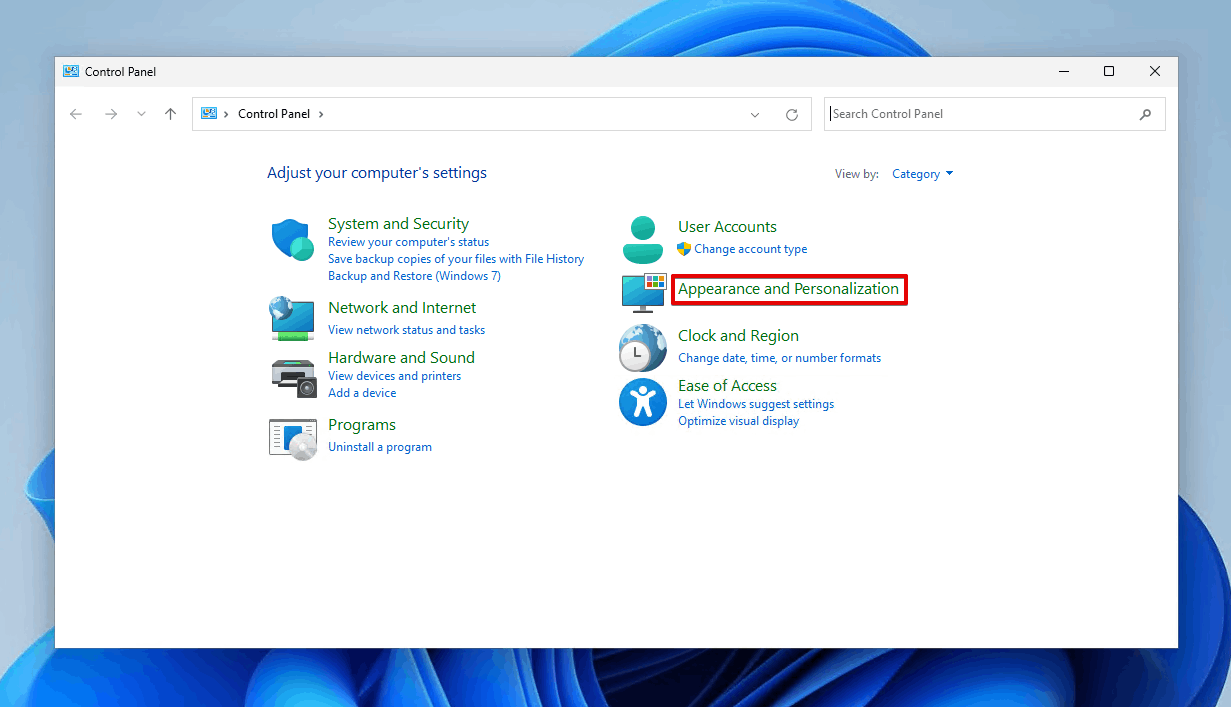
Task: Open the Change account type link
Action: pyautogui.click(x=751, y=249)
